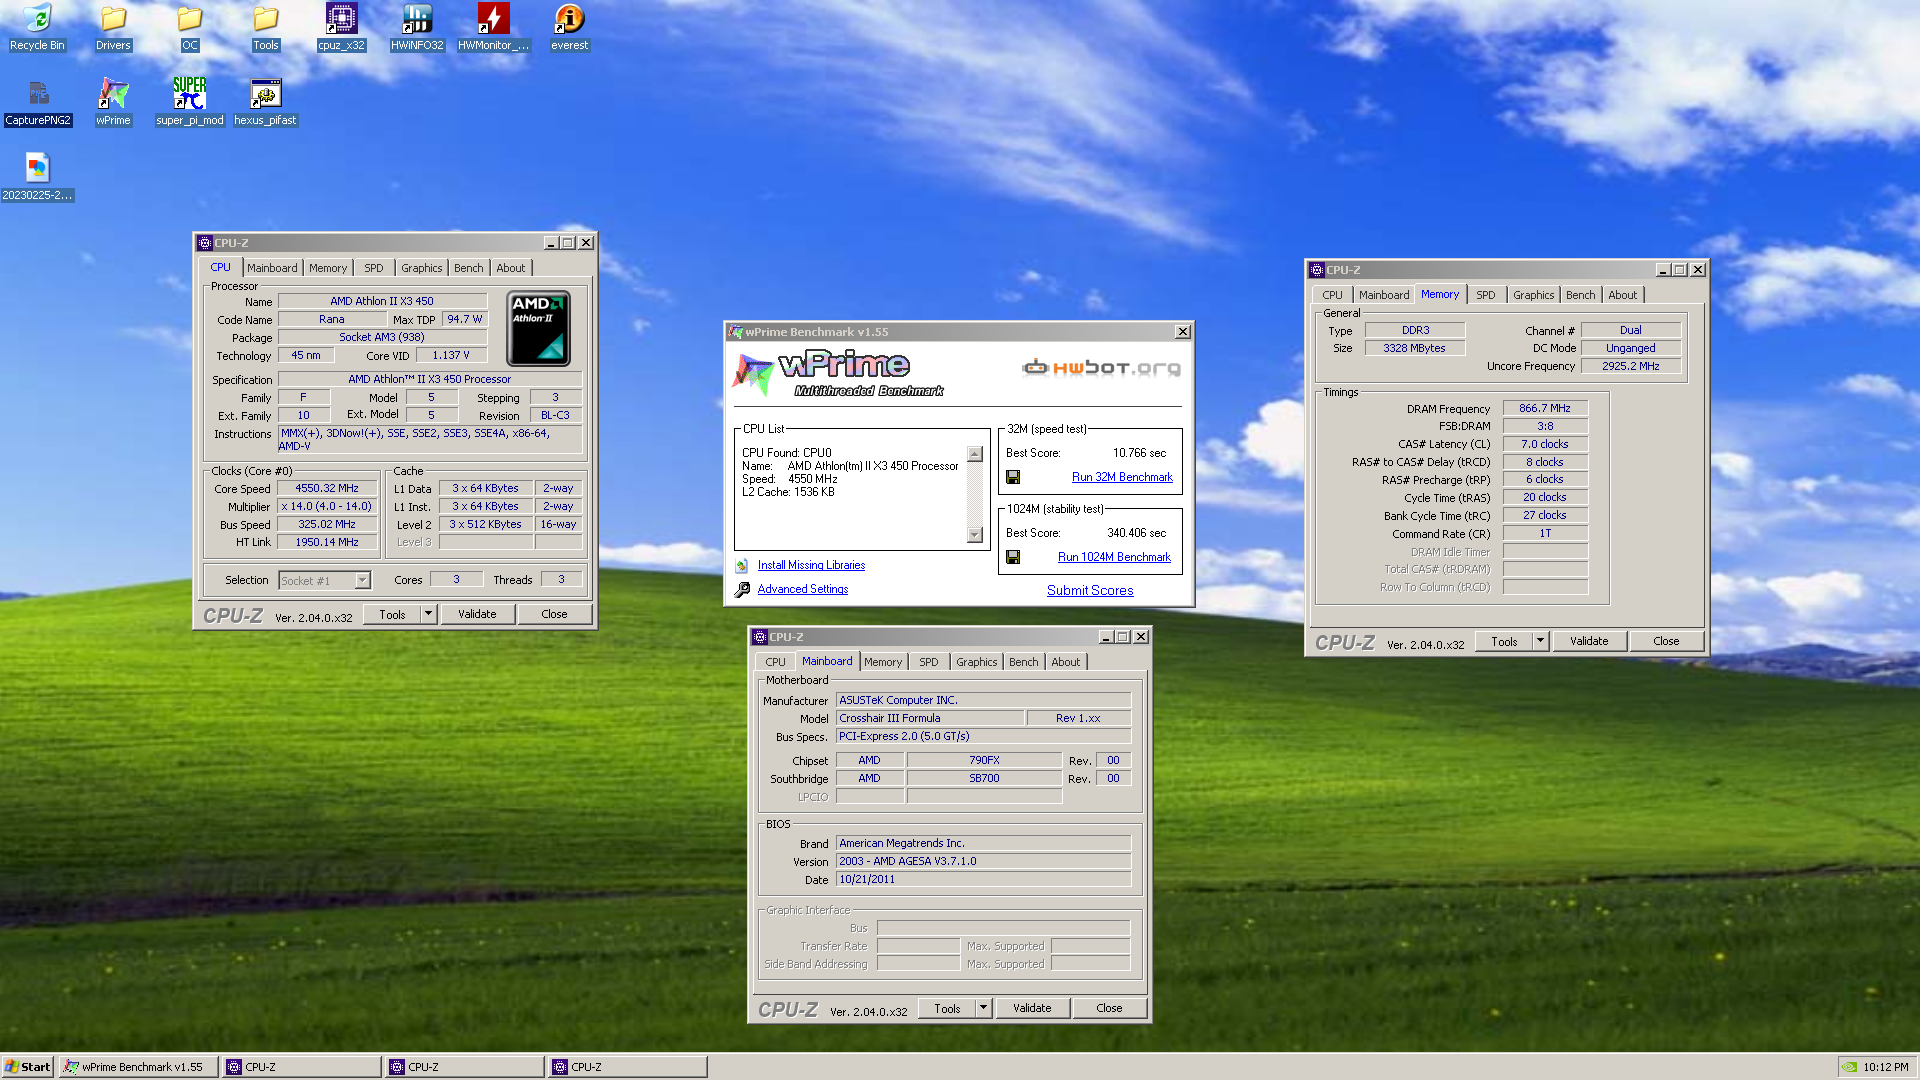Select the CapturePNG2 desktop icon
The height and width of the screenshot is (1080, 1920).
click(38, 102)
